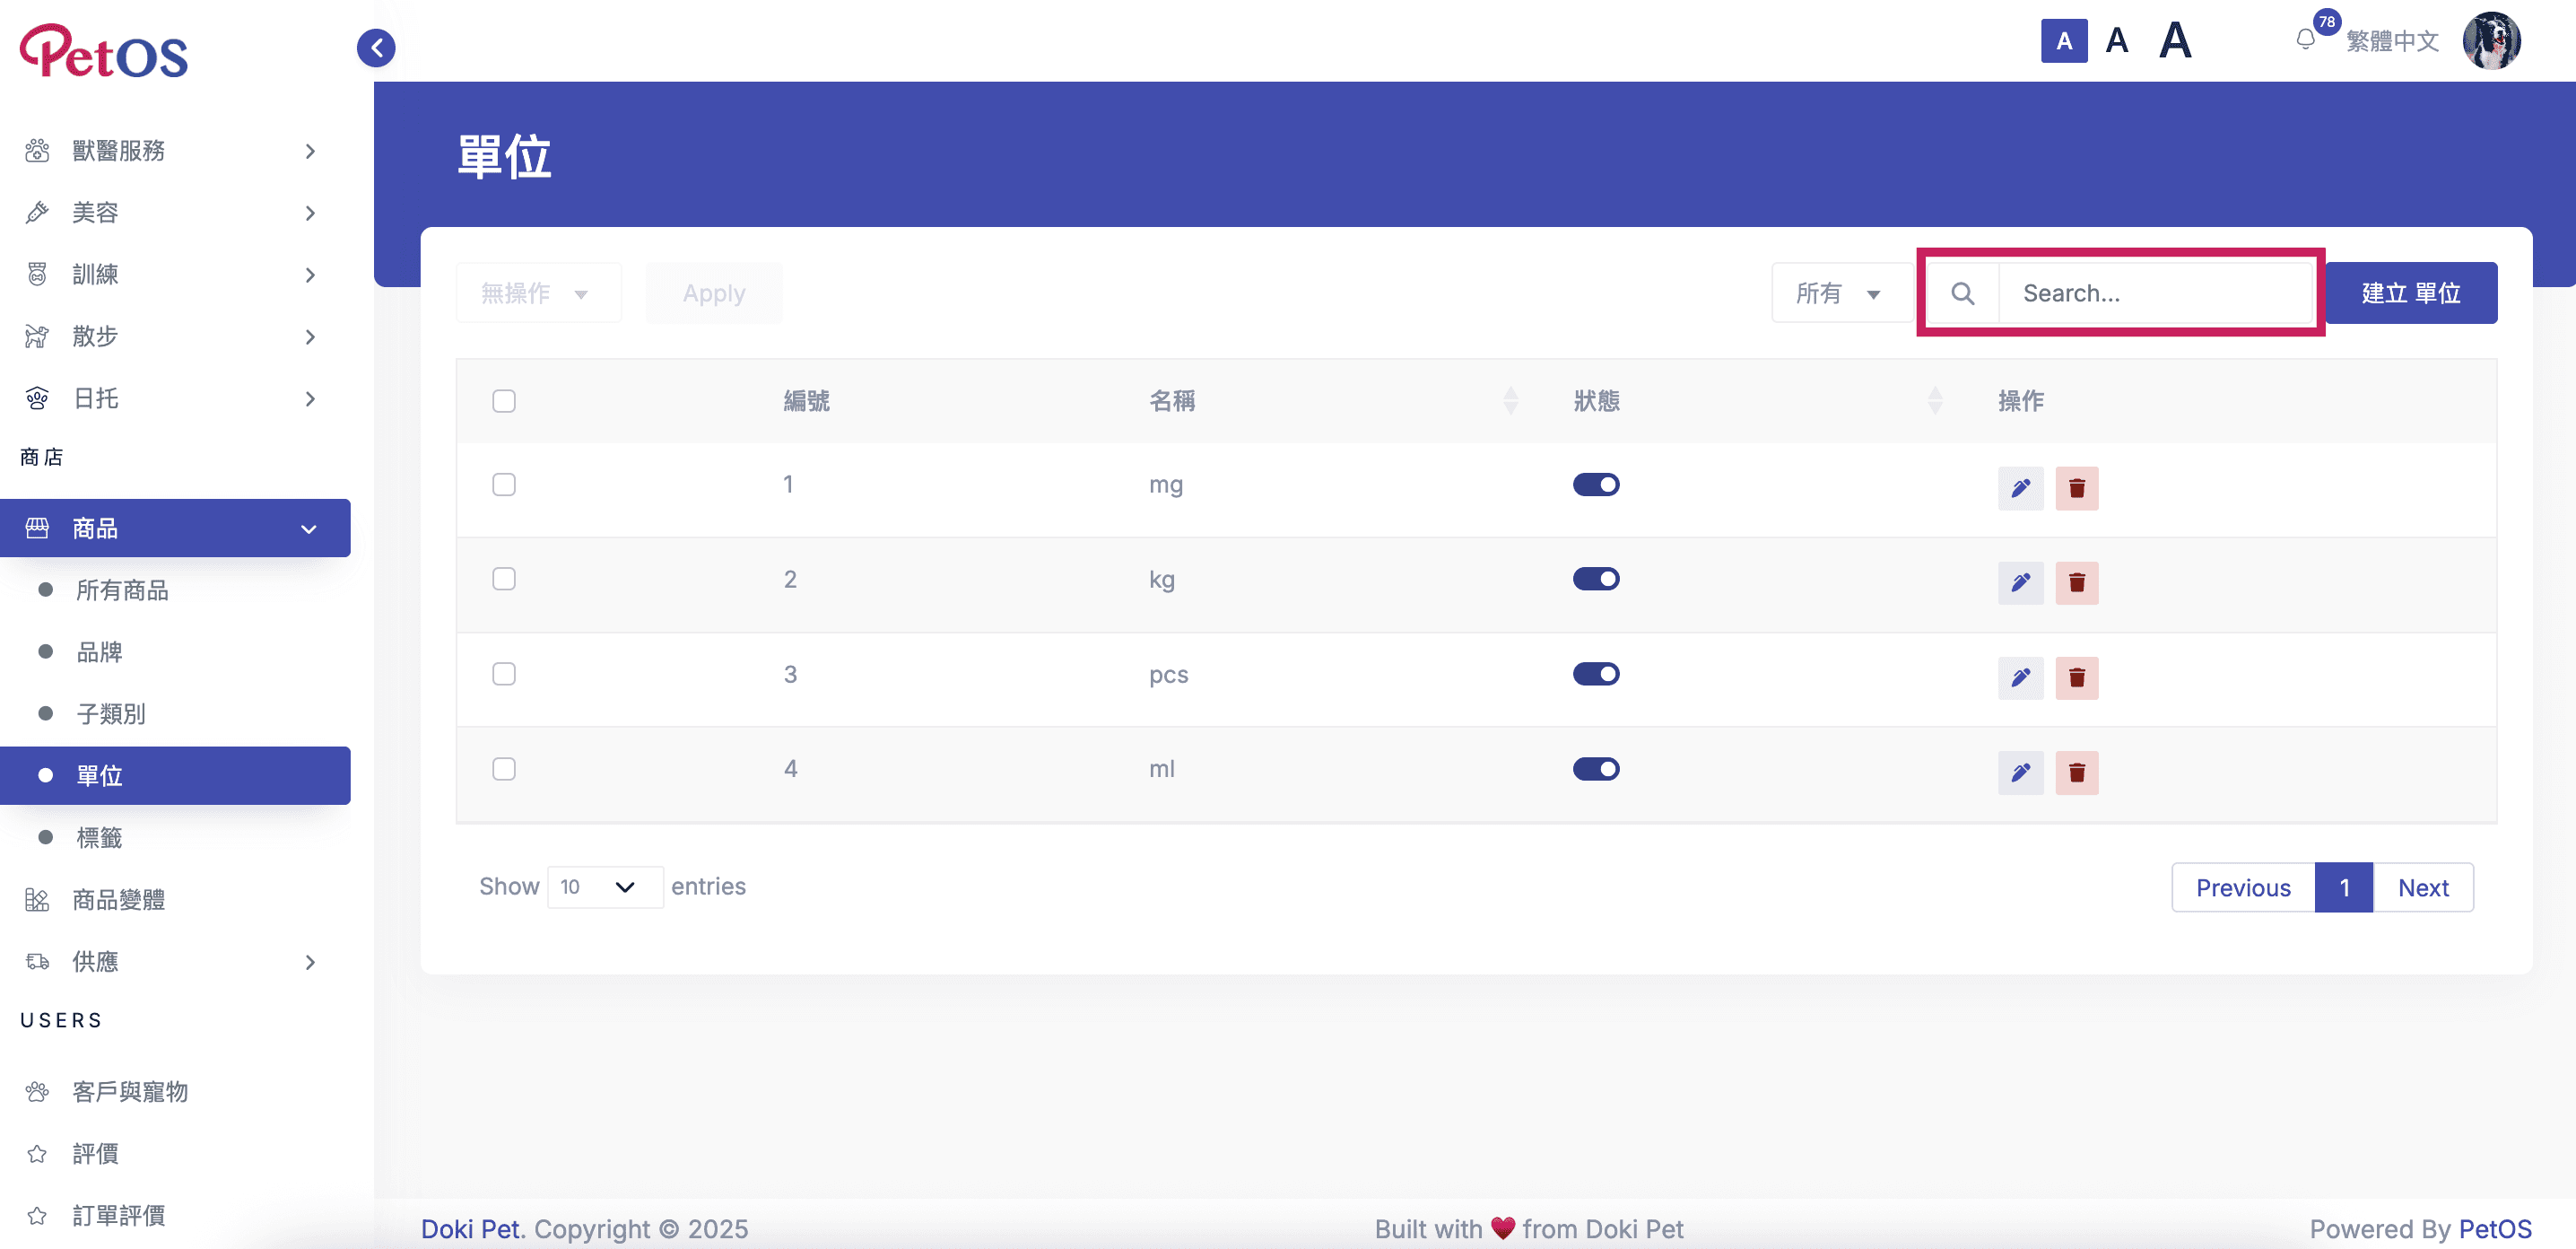Screen dimensions: 2576x1249
Task: Delete the kg unit with trash icon
Action: (2076, 583)
